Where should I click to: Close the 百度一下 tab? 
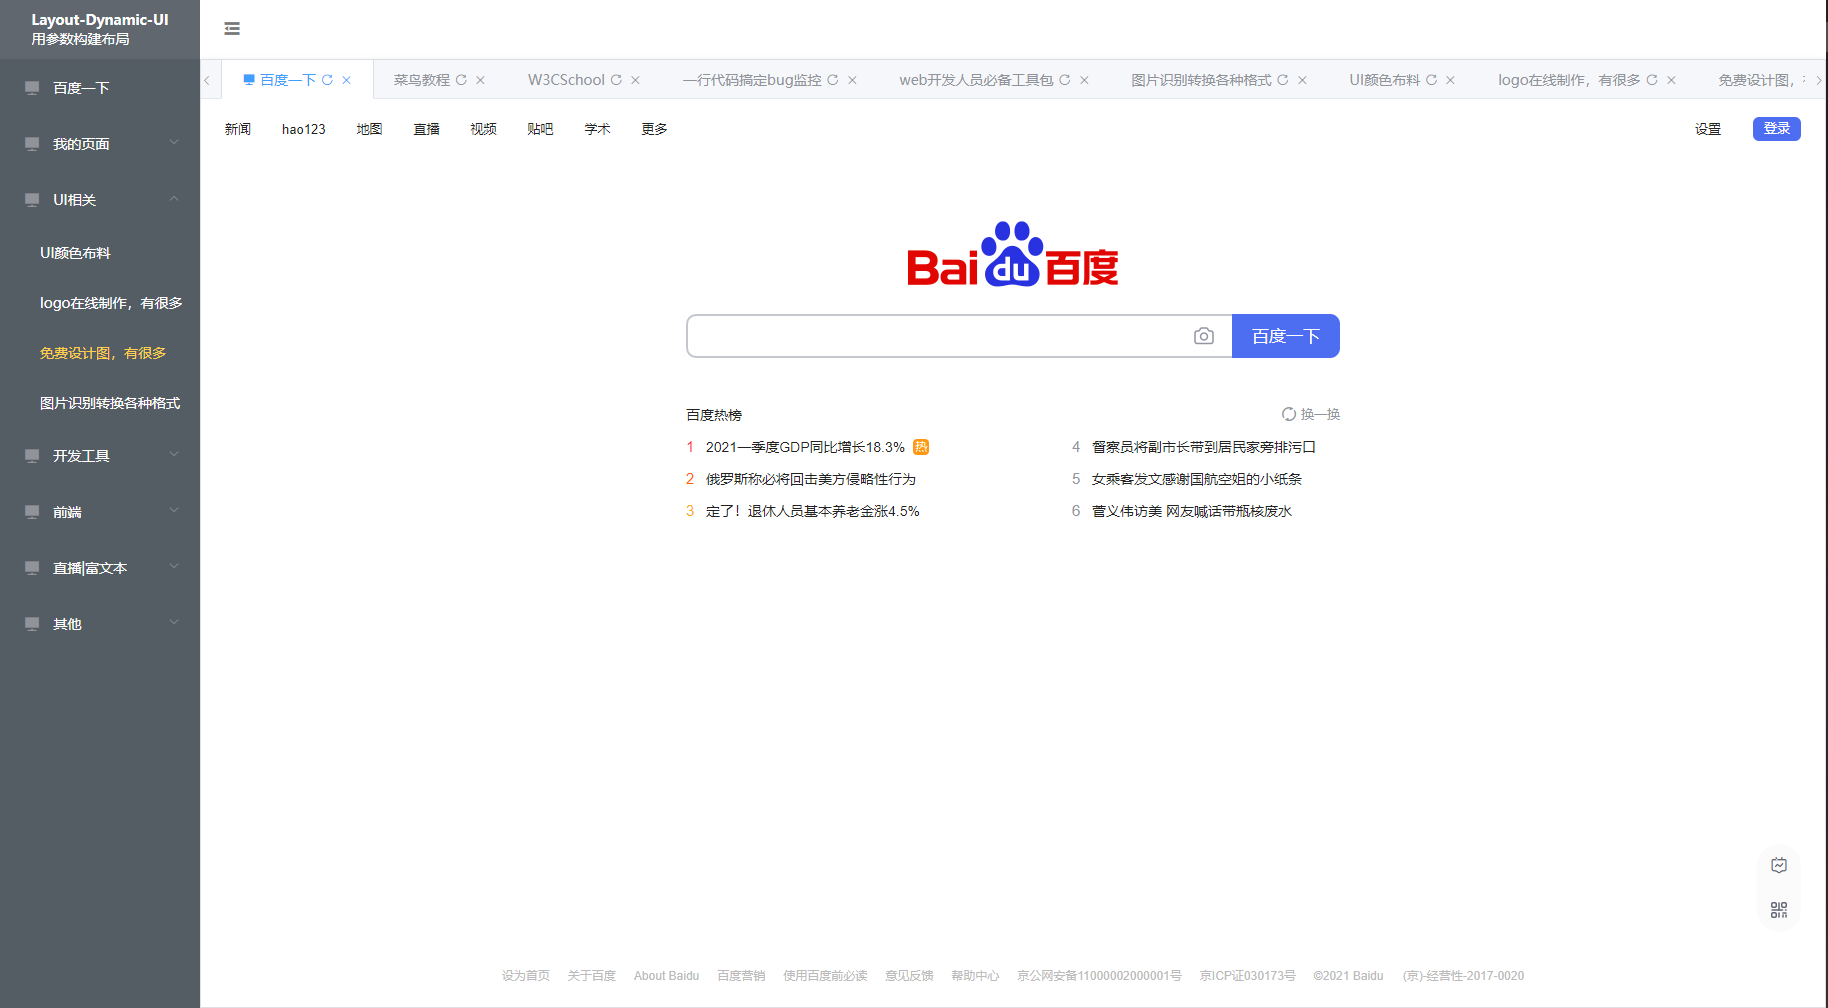(346, 80)
